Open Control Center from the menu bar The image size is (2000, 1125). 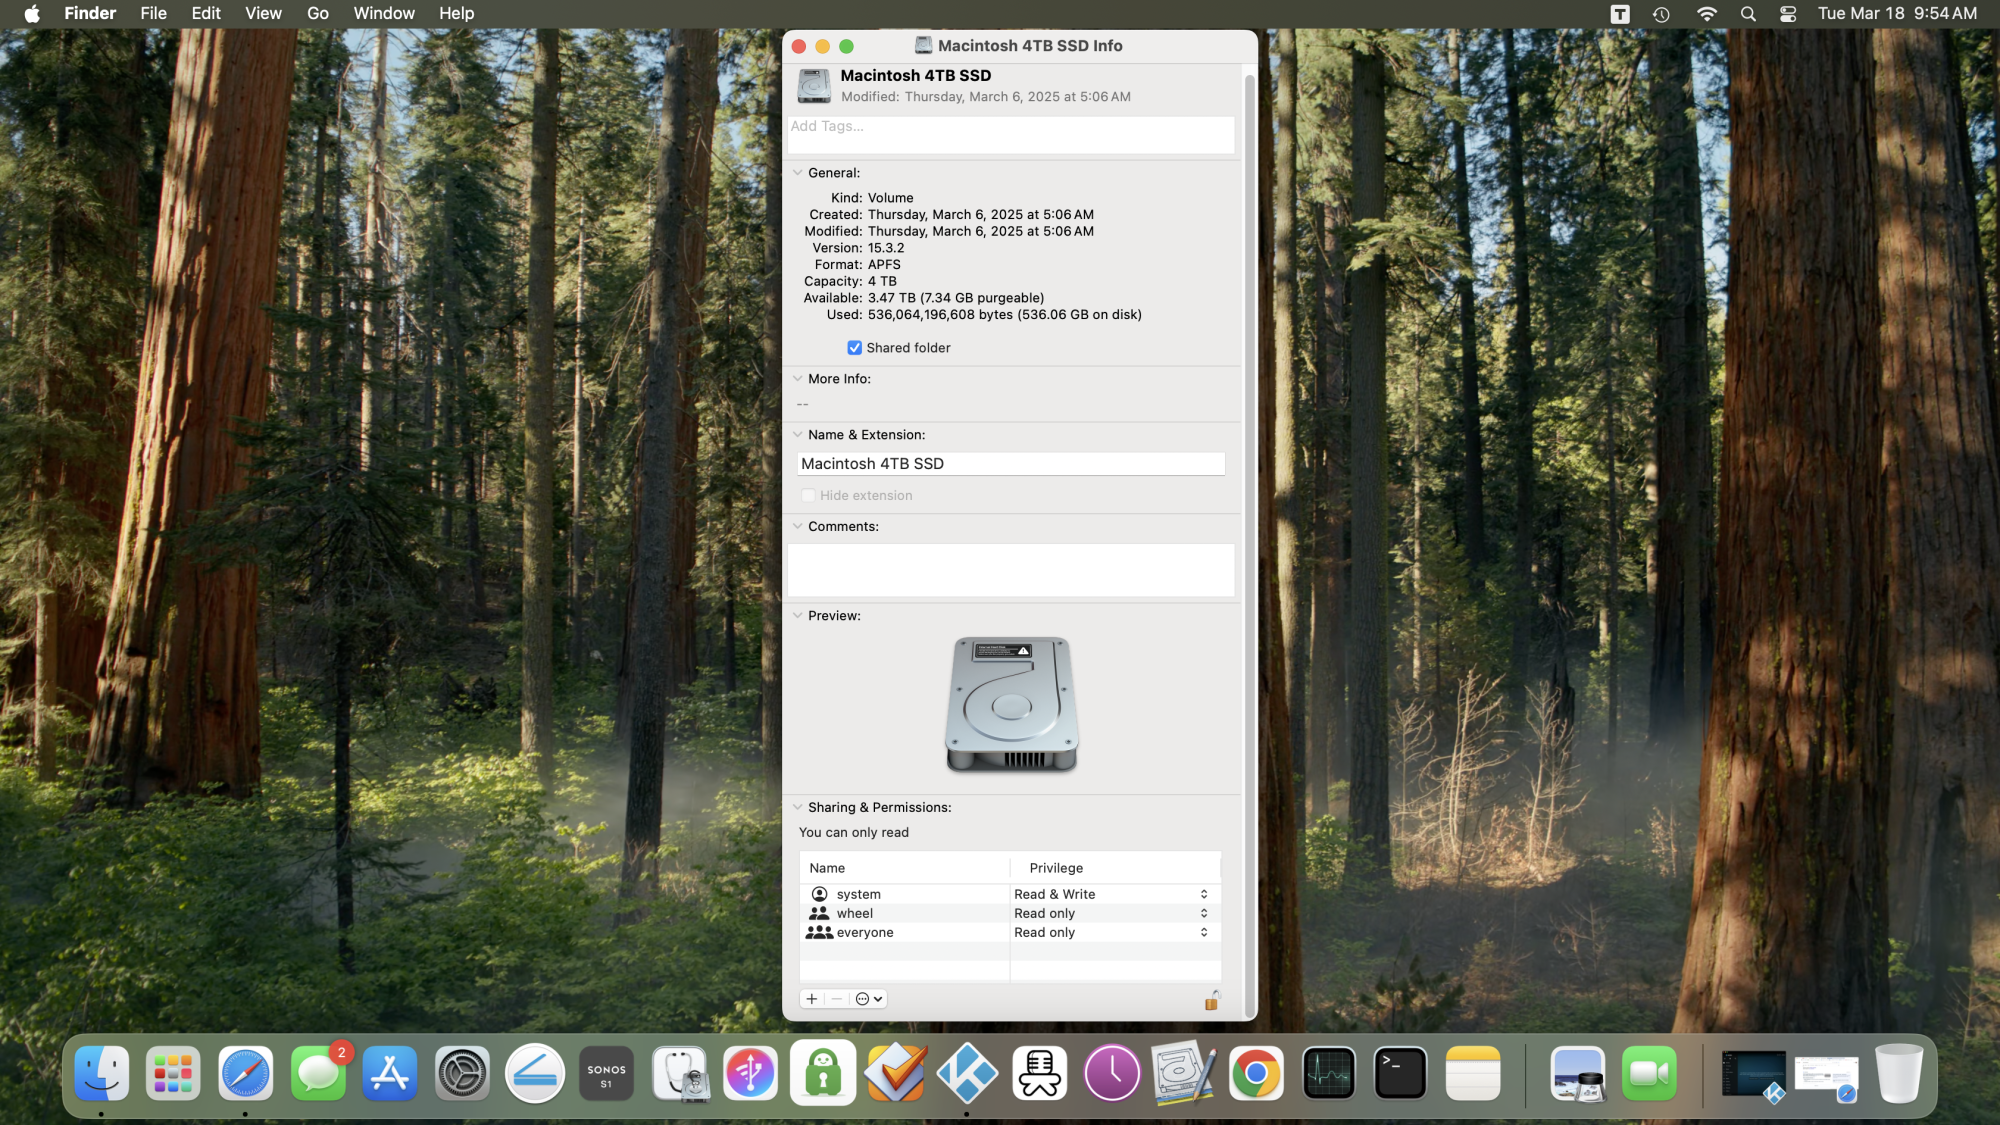1788,13
